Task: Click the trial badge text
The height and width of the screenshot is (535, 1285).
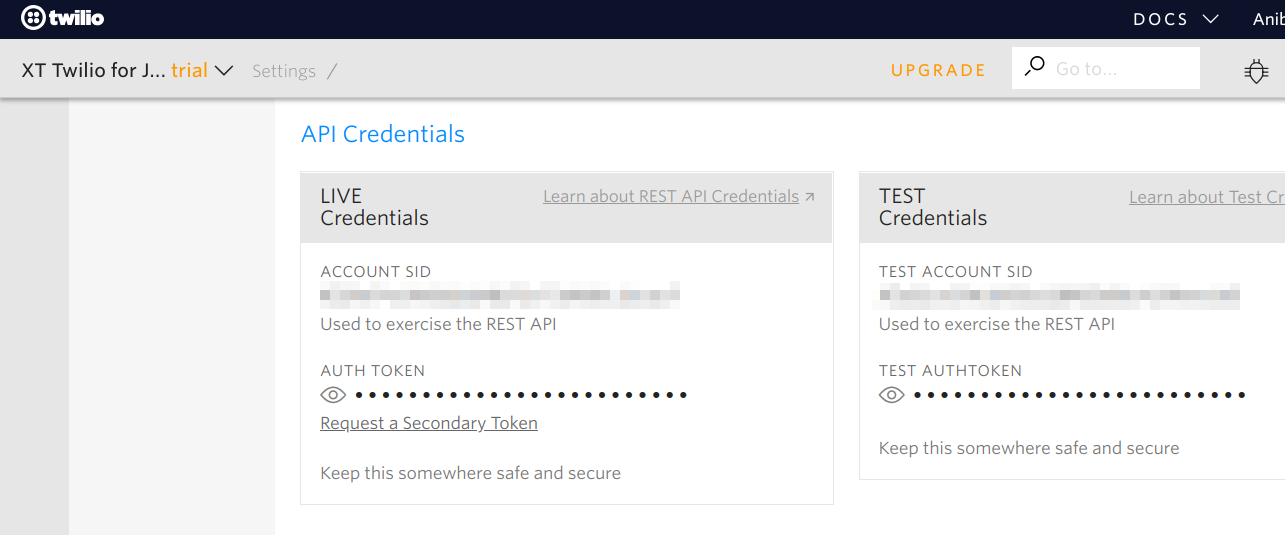Action: tap(189, 70)
